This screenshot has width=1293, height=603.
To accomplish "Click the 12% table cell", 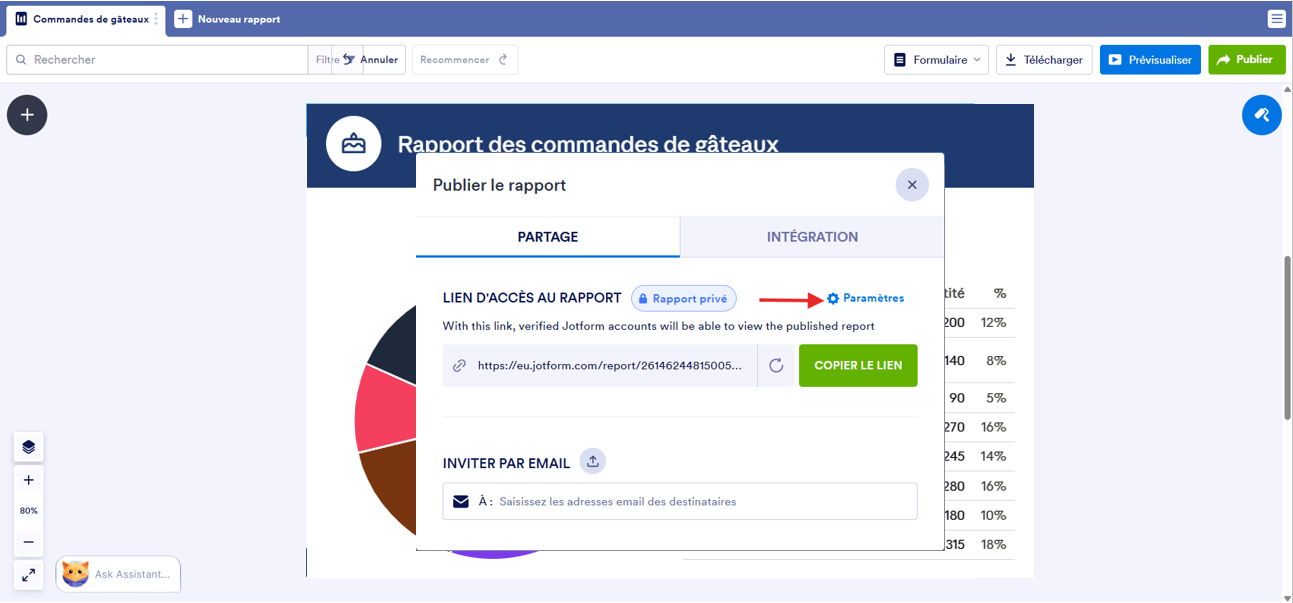I will [x=993, y=322].
